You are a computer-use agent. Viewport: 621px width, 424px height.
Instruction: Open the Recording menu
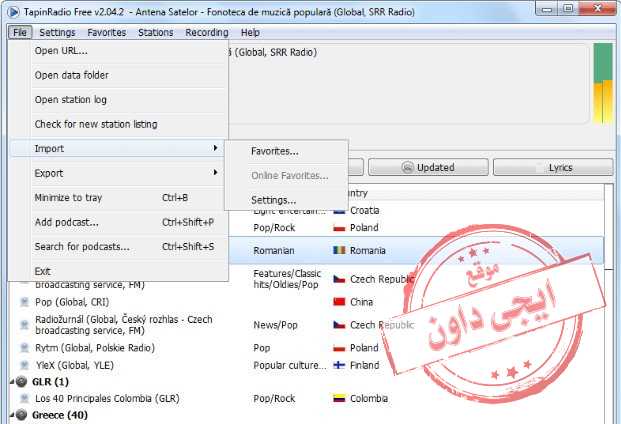(207, 32)
